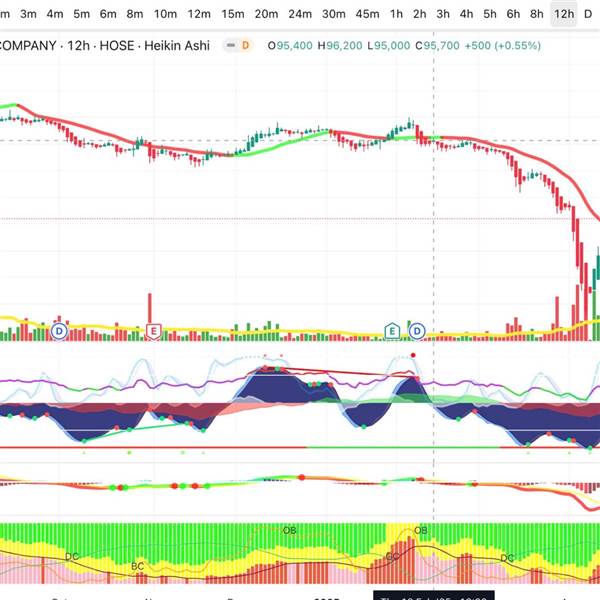Click the first OB label in bottom indicator
600x600 pixels.
[289, 530]
